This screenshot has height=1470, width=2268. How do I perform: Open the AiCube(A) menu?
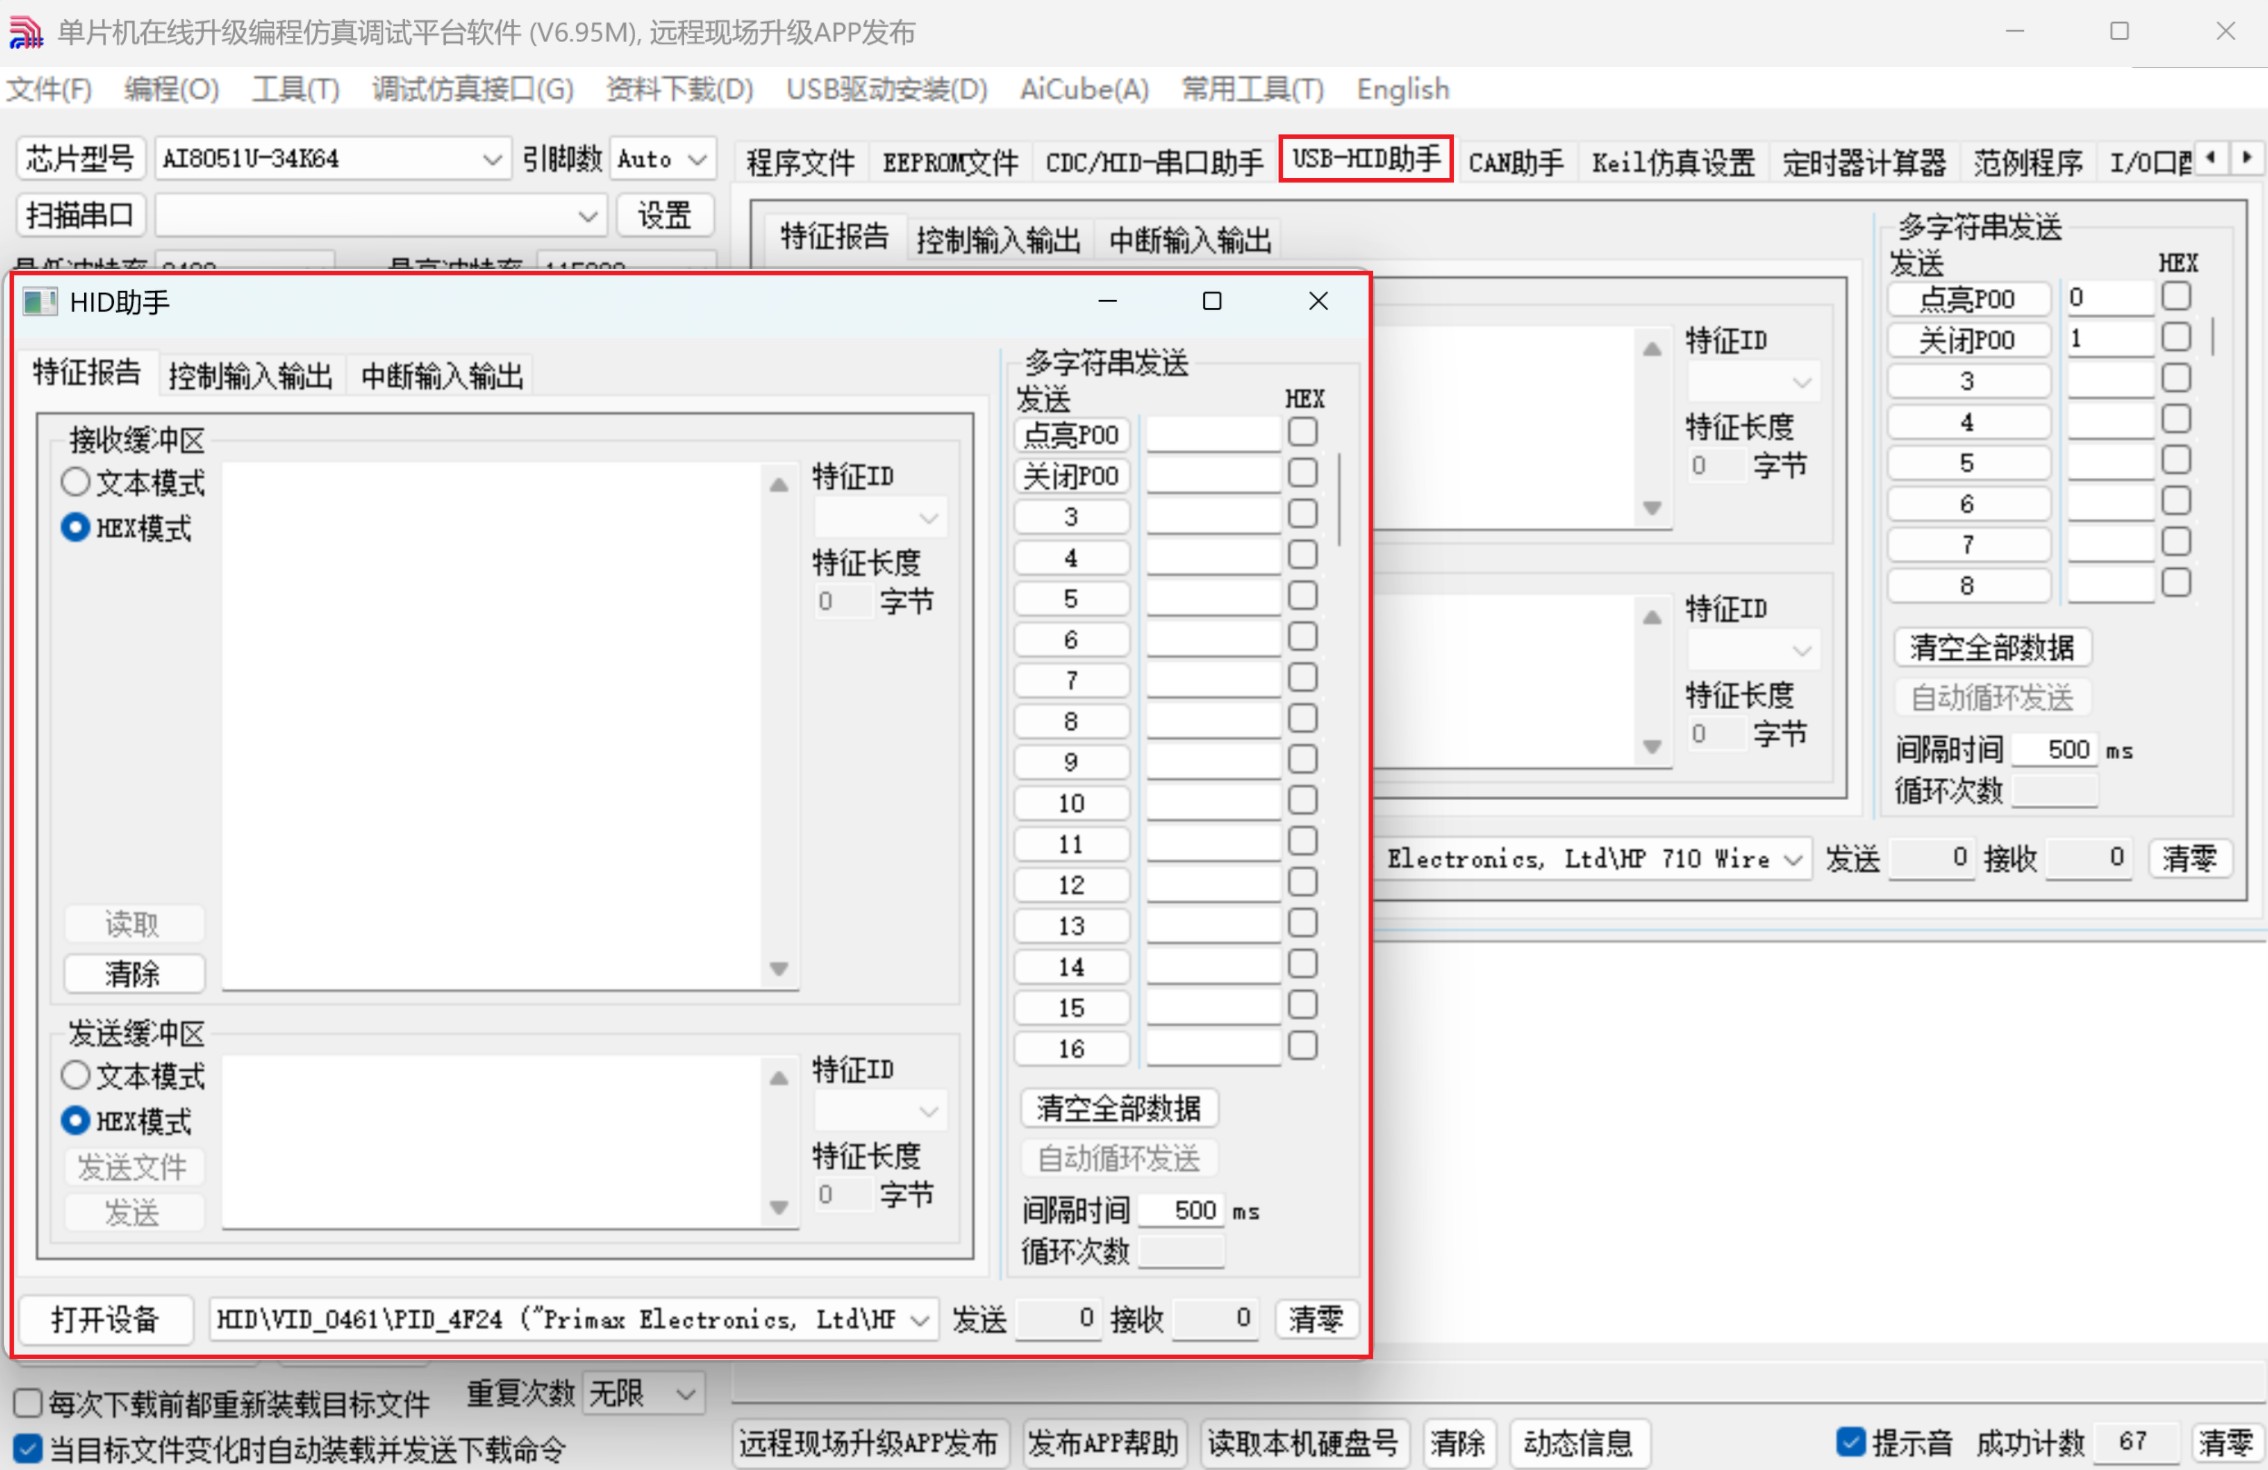pyautogui.click(x=1084, y=89)
